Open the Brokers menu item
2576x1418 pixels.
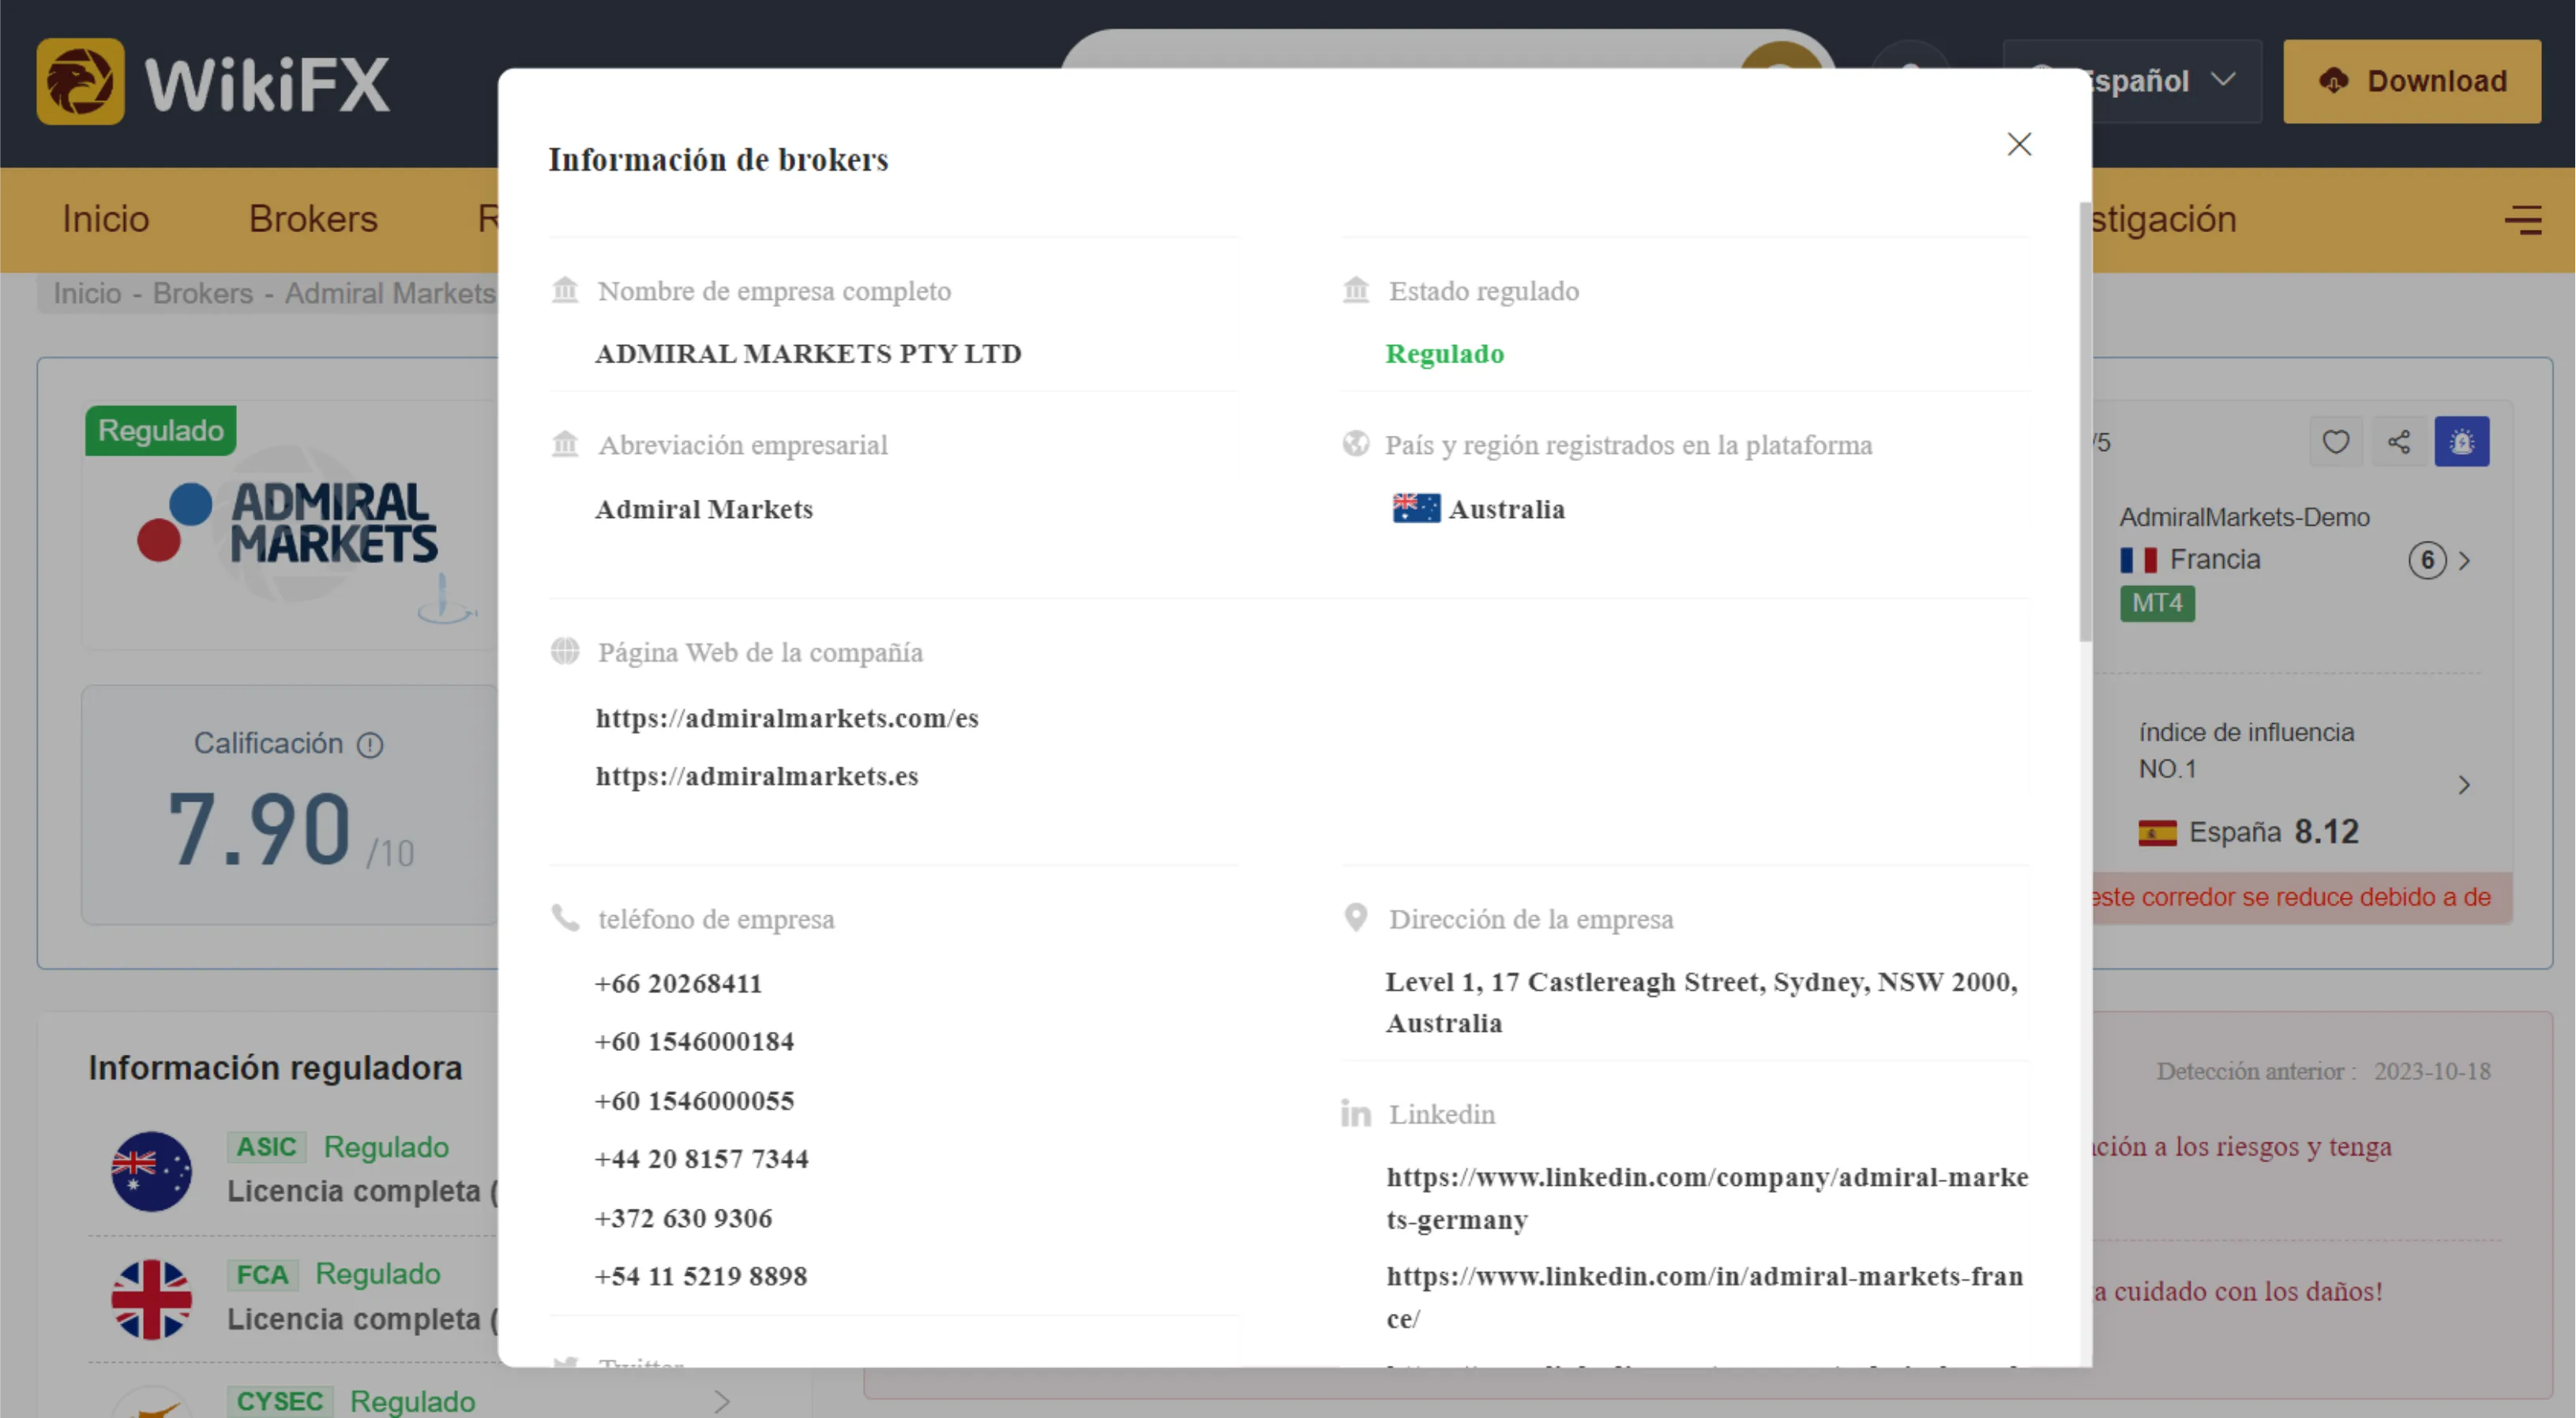(x=313, y=219)
